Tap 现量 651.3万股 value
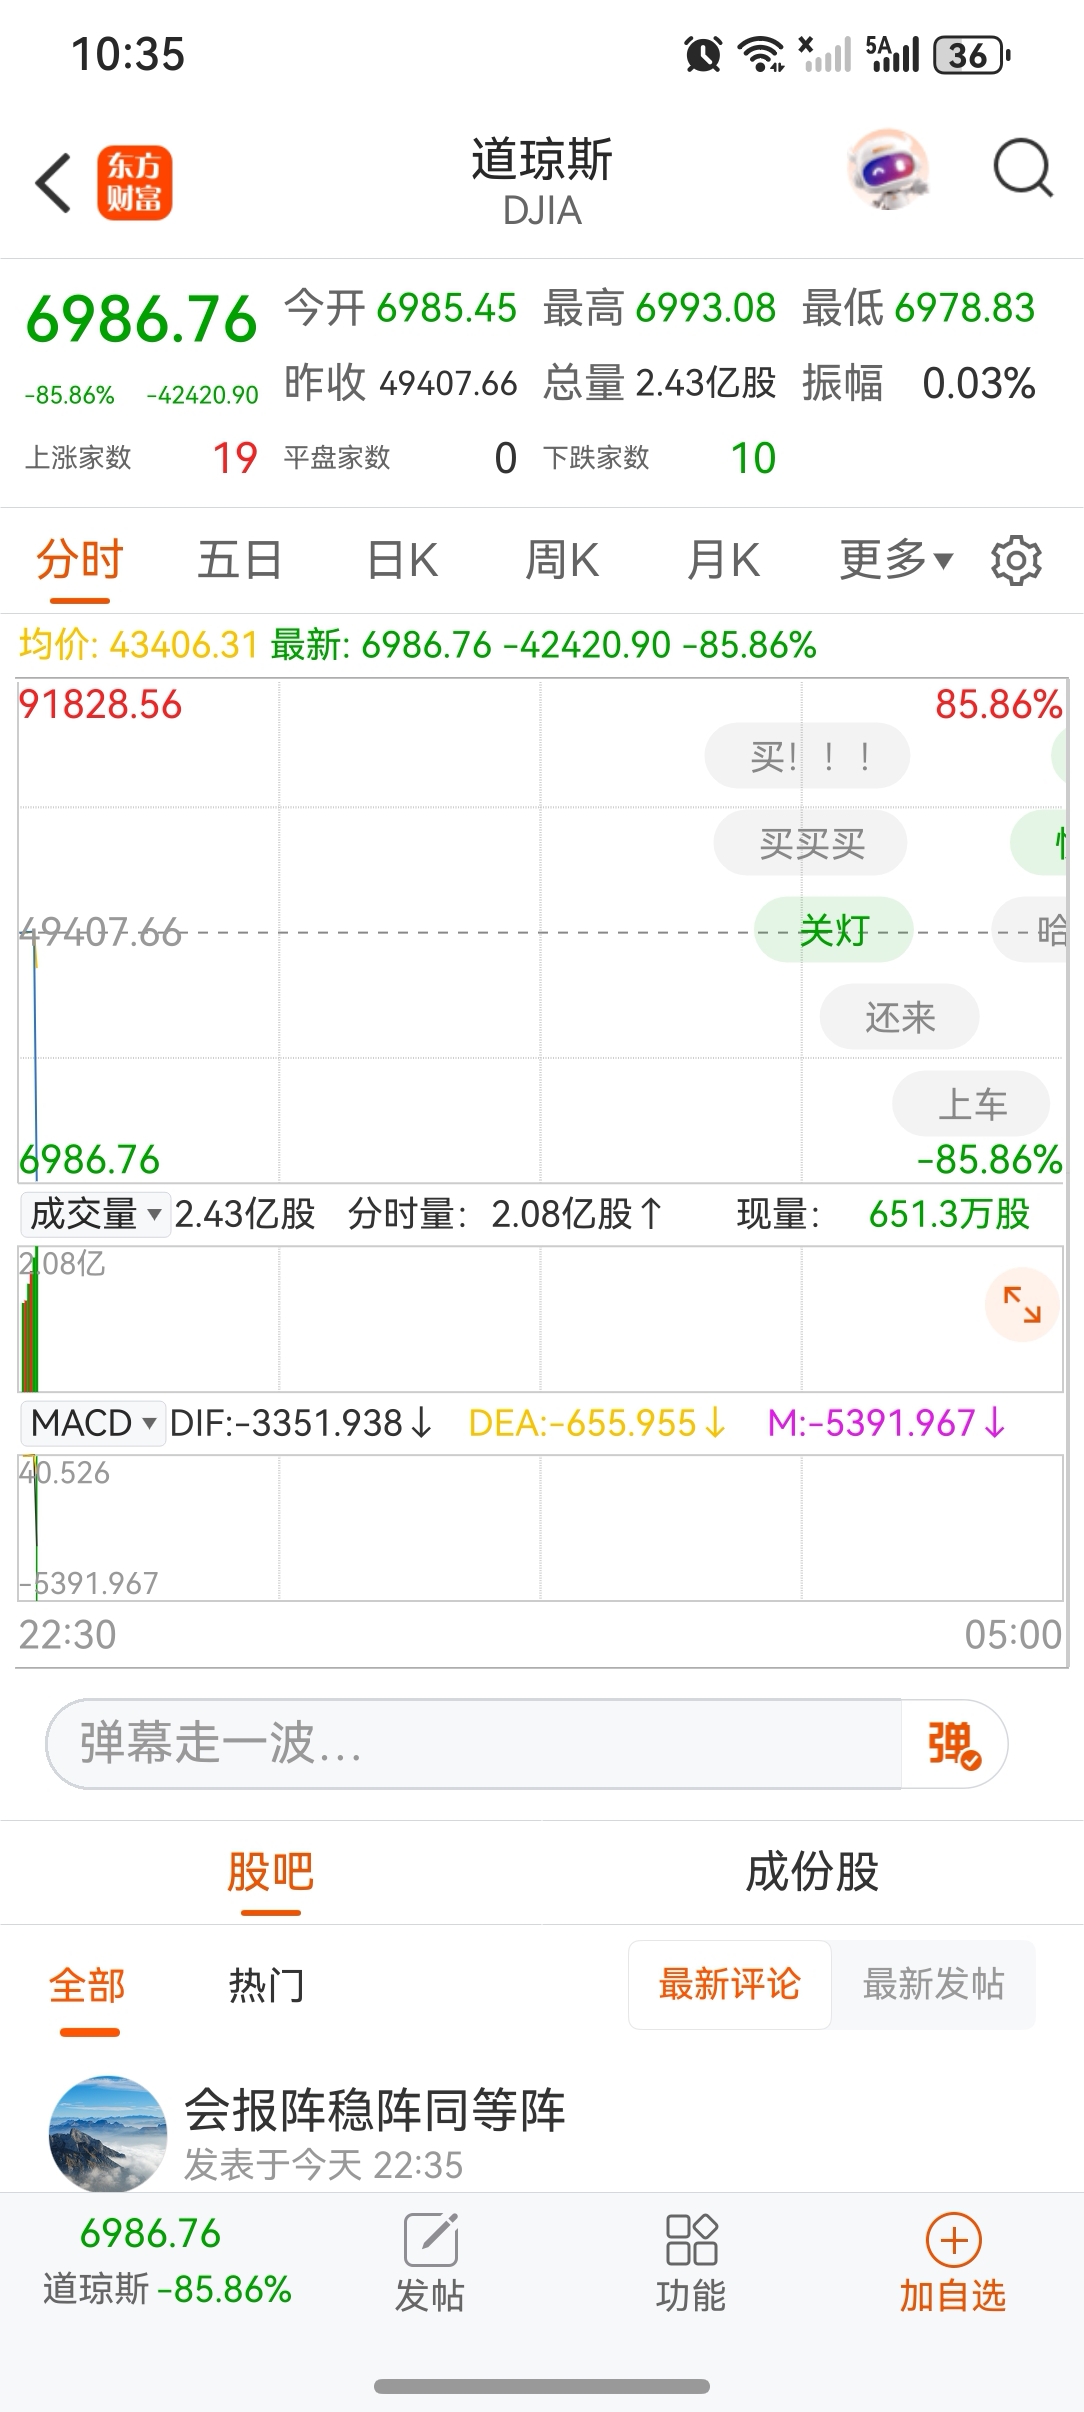 pyautogui.click(x=949, y=1215)
